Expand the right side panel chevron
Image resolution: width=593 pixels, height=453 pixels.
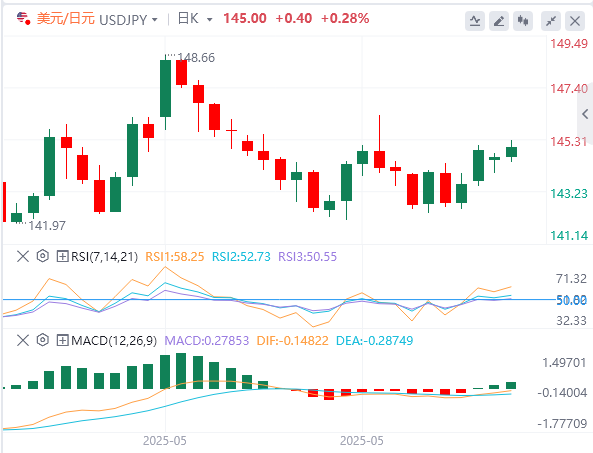click(585, 113)
